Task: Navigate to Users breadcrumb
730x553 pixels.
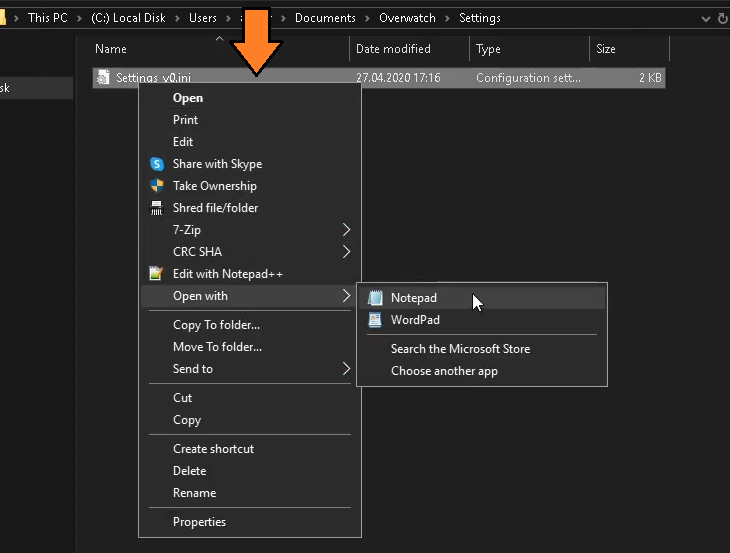Action: (203, 18)
